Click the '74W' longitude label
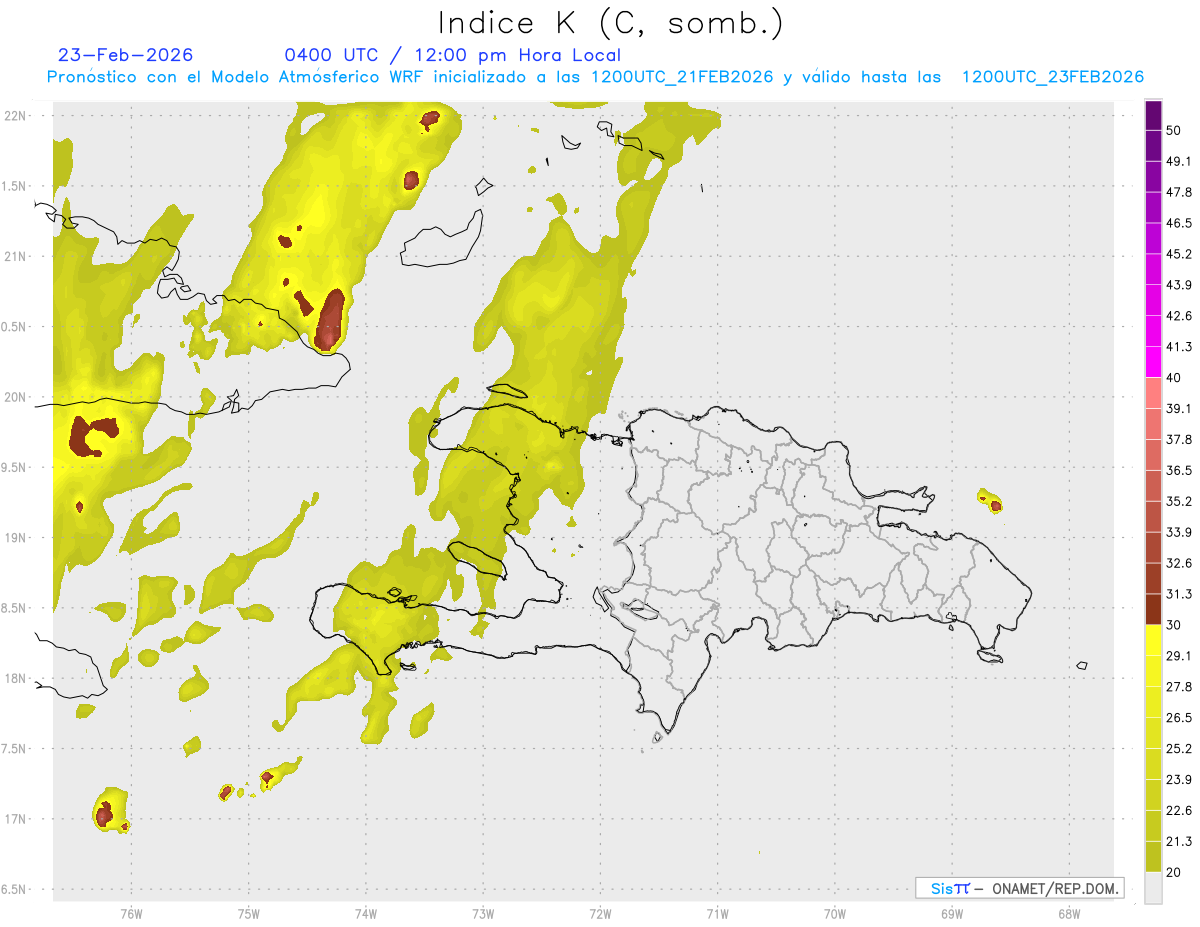 tap(365, 914)
